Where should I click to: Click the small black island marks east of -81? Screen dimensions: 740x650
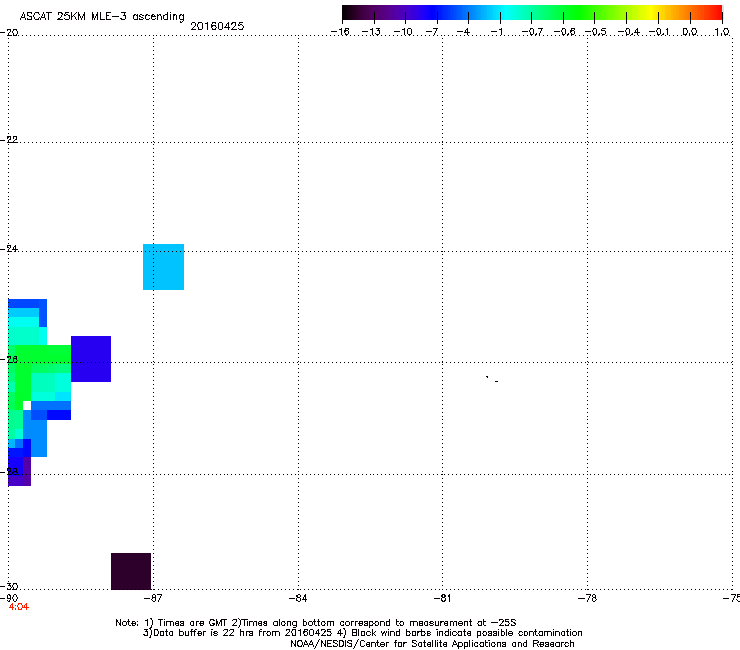pyautogui.click(x=492, y=379)
